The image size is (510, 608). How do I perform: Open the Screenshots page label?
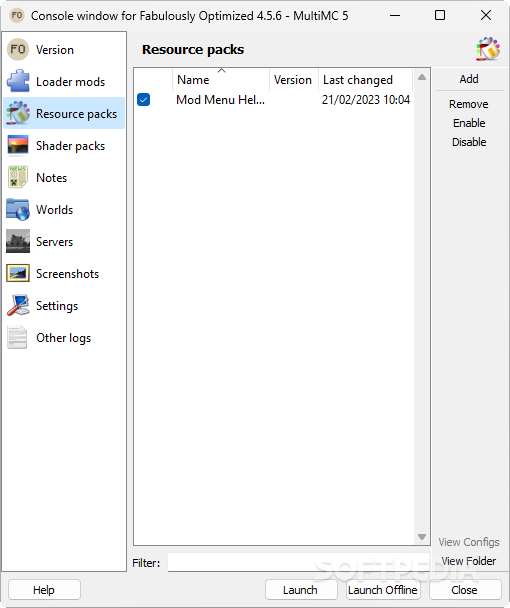click(x=67, y=274)
